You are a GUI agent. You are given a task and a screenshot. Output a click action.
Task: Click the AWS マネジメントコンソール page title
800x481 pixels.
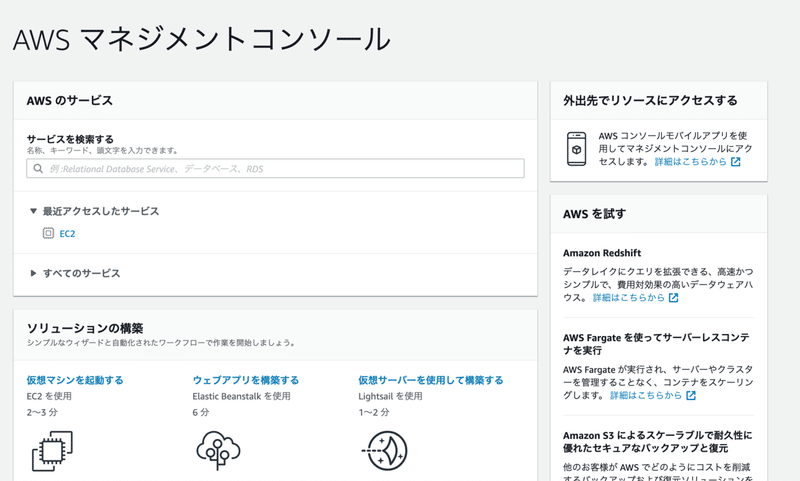(202, 39)
